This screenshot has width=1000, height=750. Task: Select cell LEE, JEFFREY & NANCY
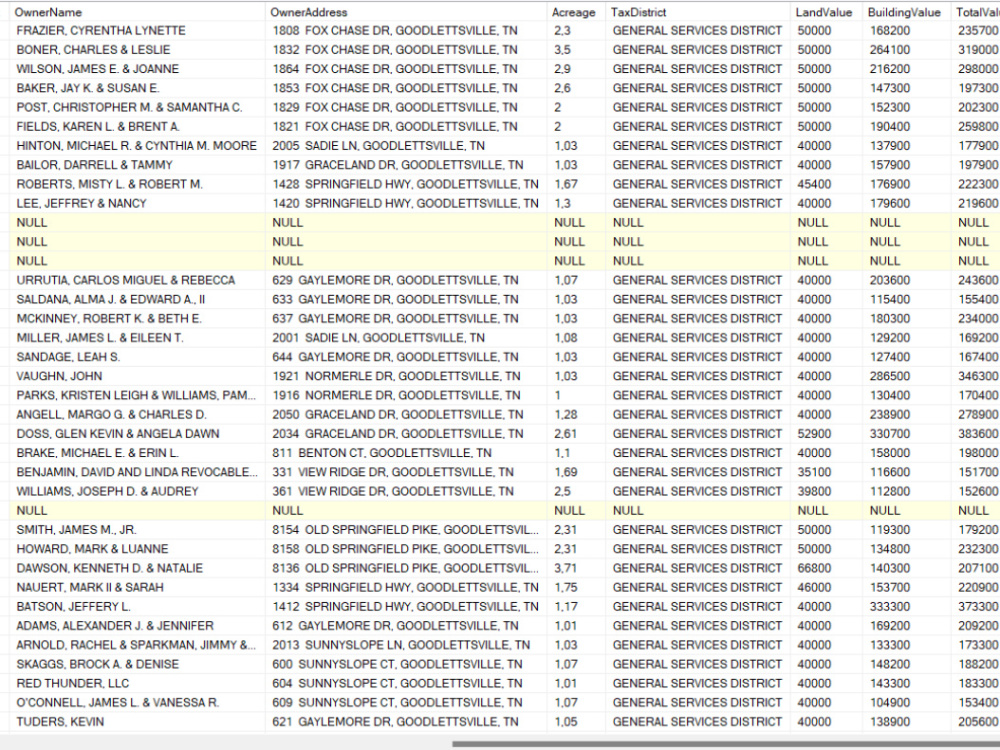point(137,203)
